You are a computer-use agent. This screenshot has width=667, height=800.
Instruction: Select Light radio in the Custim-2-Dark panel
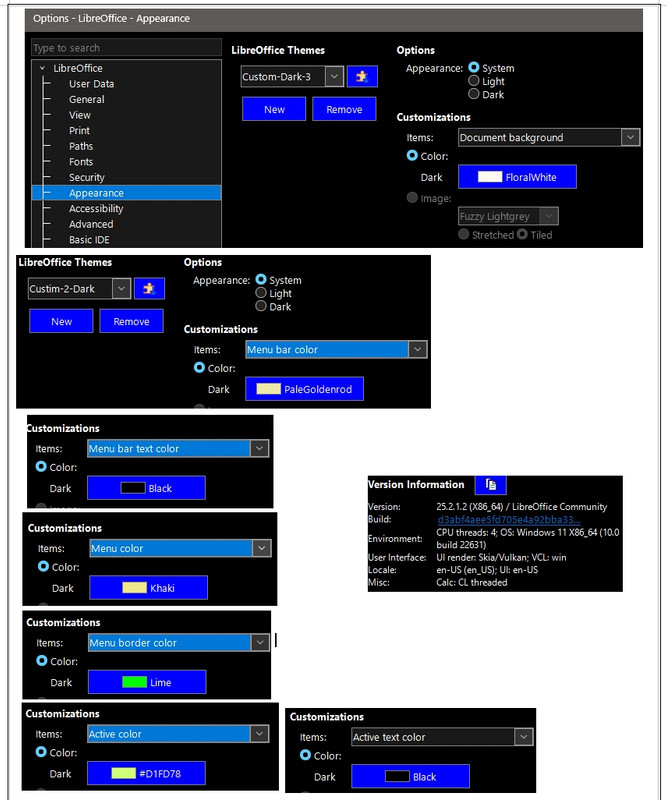click(x=261, y=293)
